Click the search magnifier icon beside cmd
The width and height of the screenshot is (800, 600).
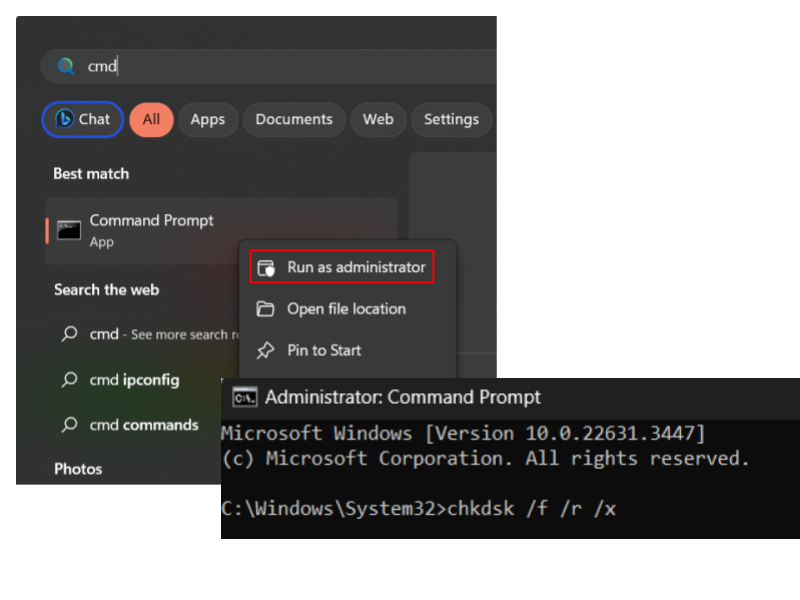pyautogui.click(x=66, y=66)
